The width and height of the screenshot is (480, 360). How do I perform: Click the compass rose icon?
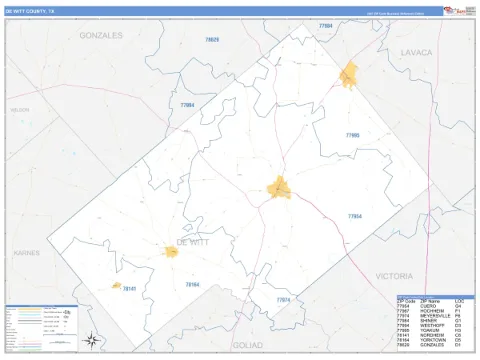(x=91, y=340)
